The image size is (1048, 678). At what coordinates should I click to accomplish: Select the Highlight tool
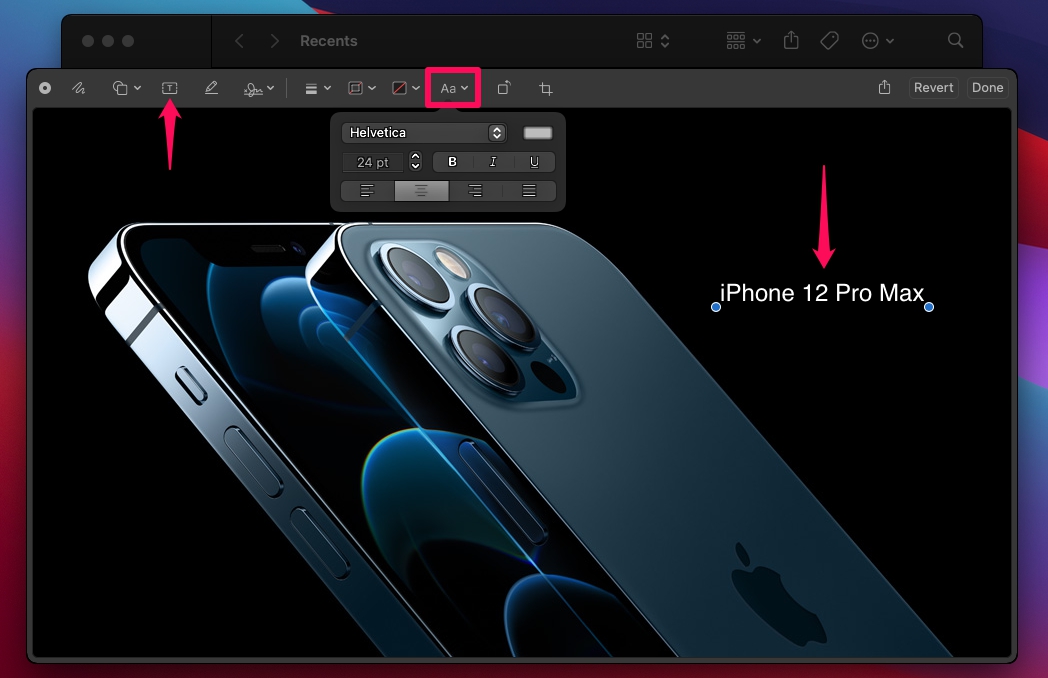click(211, 88)
